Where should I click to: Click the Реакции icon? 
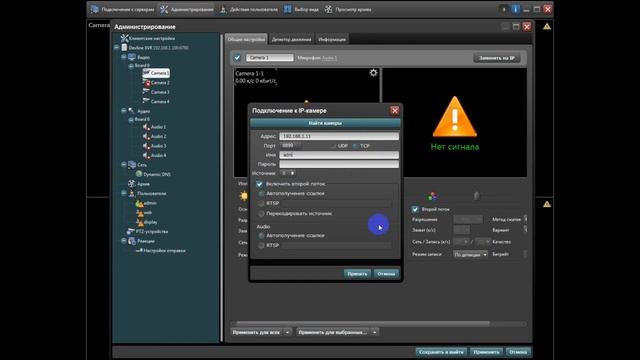tap(132, 241)
